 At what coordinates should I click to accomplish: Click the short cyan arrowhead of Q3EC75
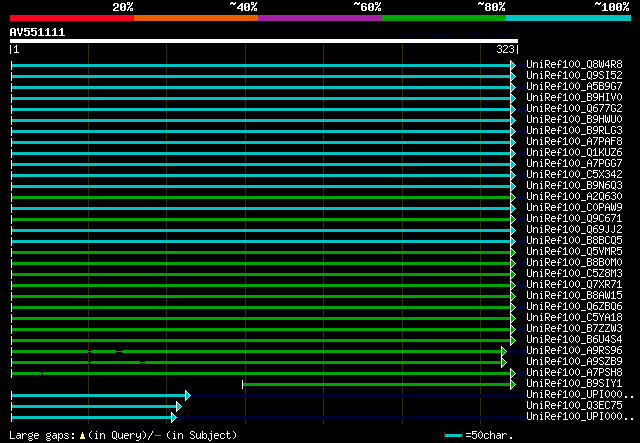coord(179,406)
